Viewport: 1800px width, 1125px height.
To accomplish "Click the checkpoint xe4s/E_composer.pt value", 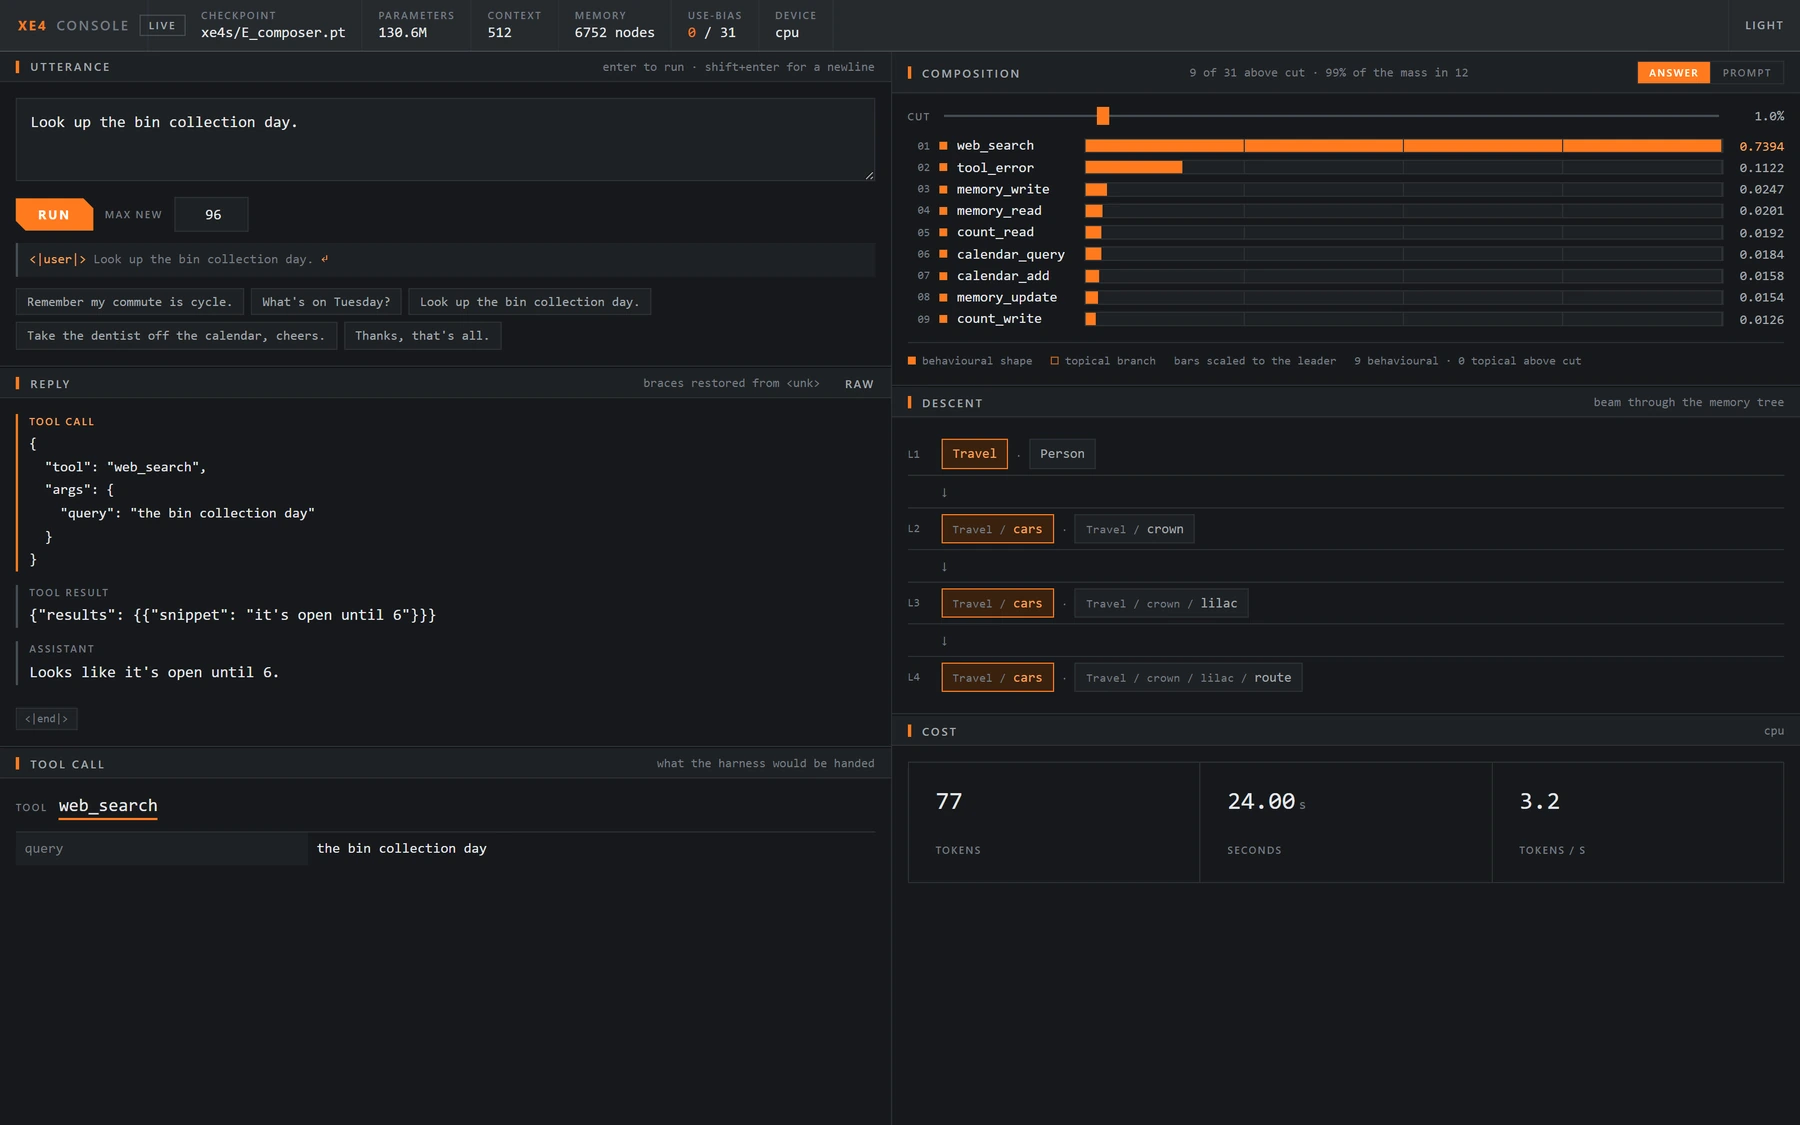I will [x=273, y=33].
